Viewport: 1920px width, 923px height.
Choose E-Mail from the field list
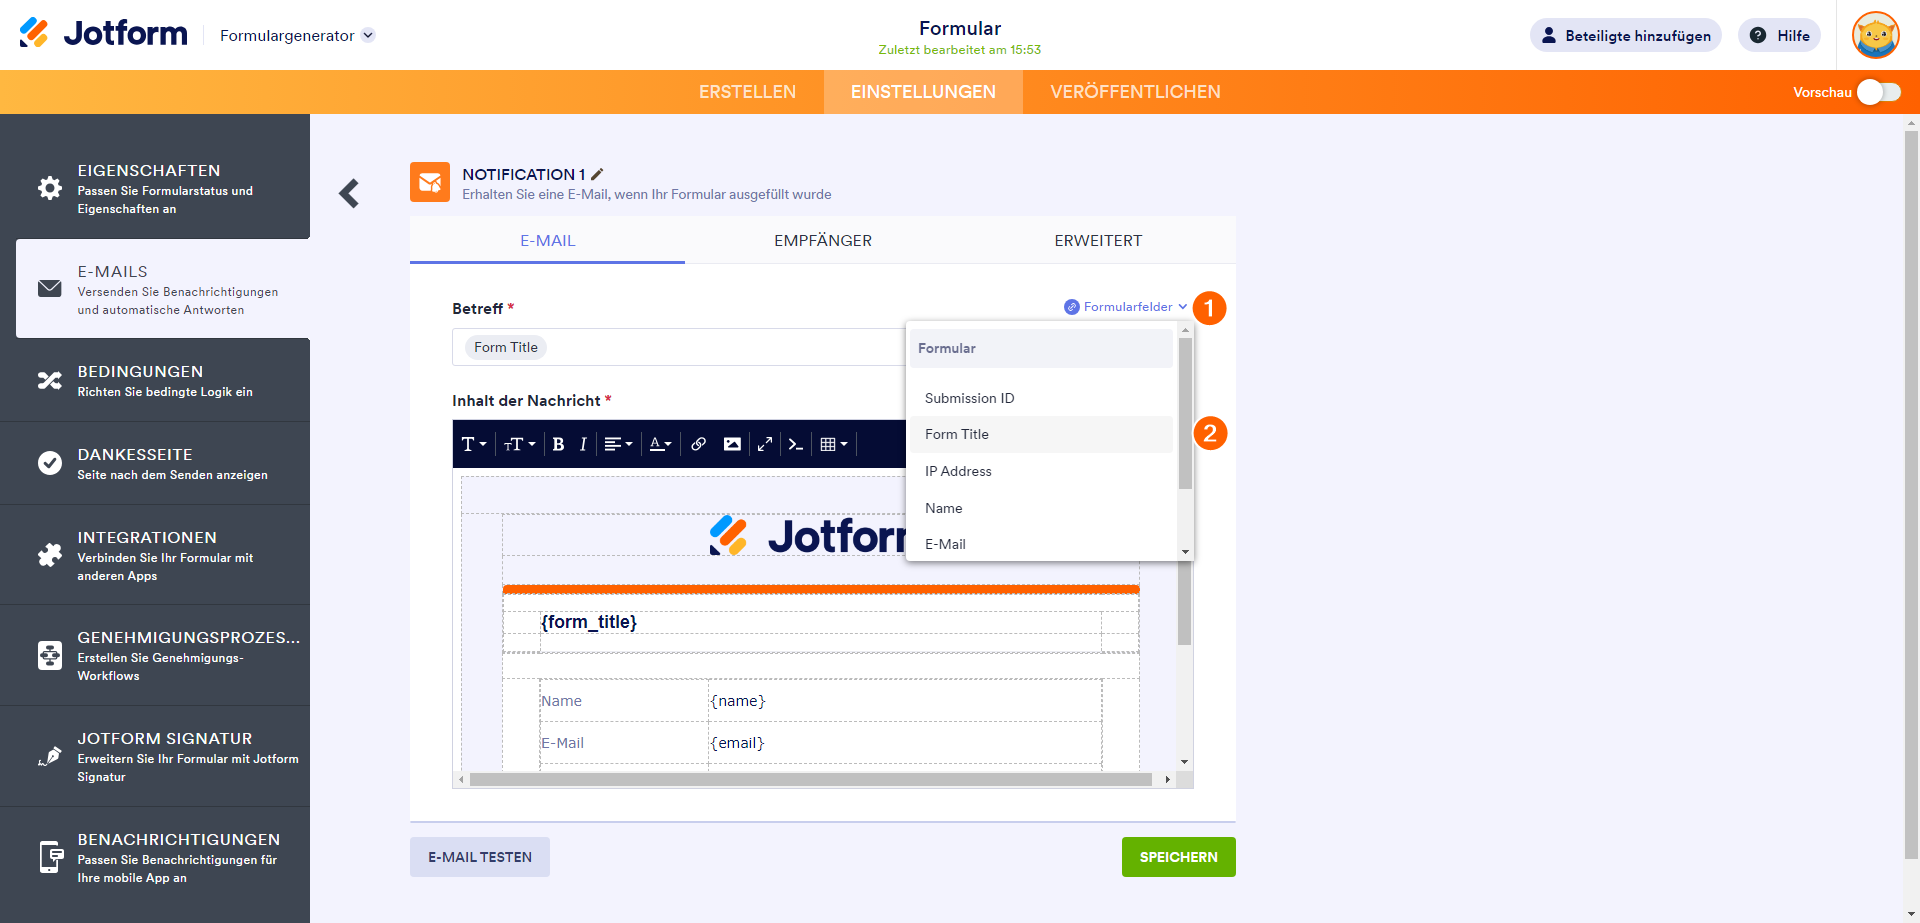click(1041, 544)
